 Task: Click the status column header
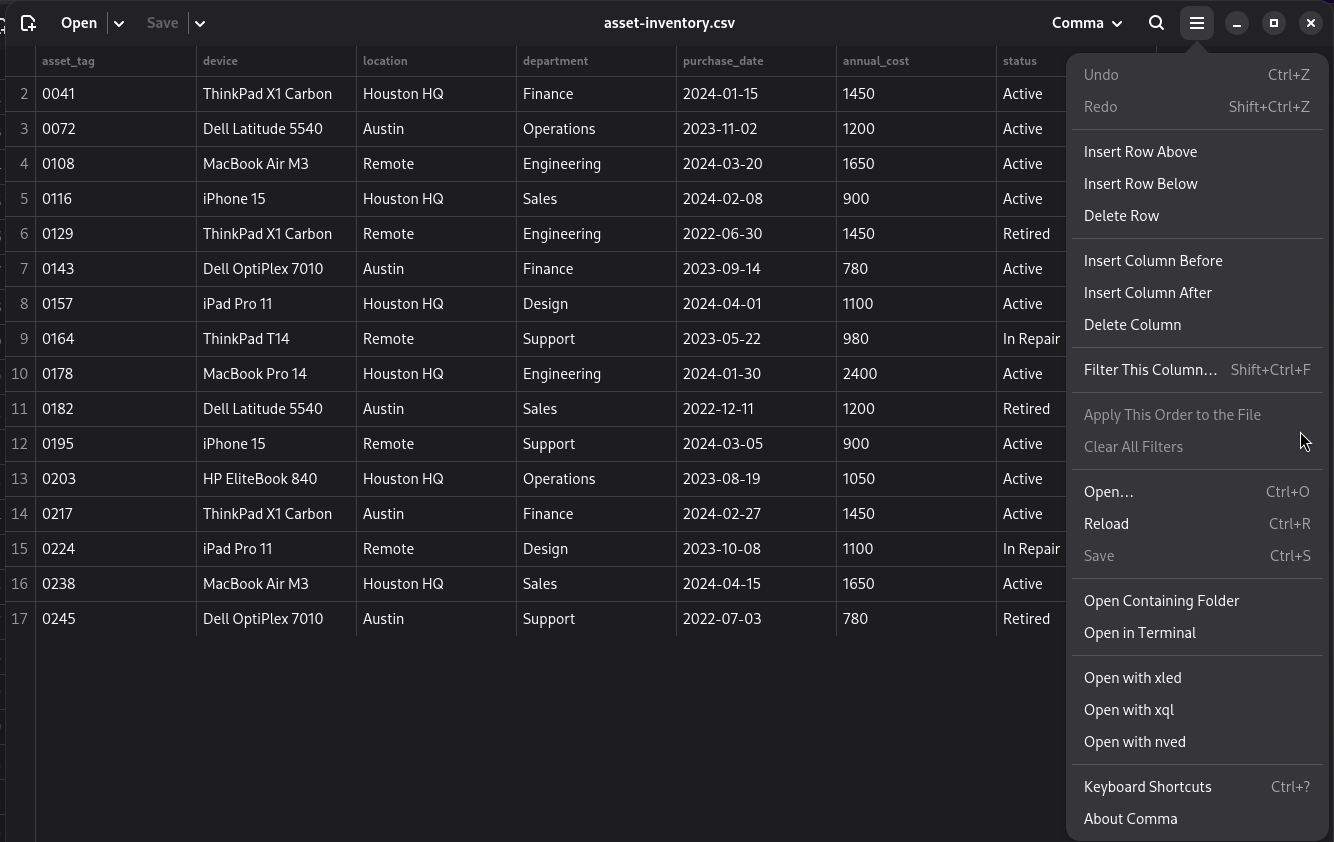point(1032,61)
